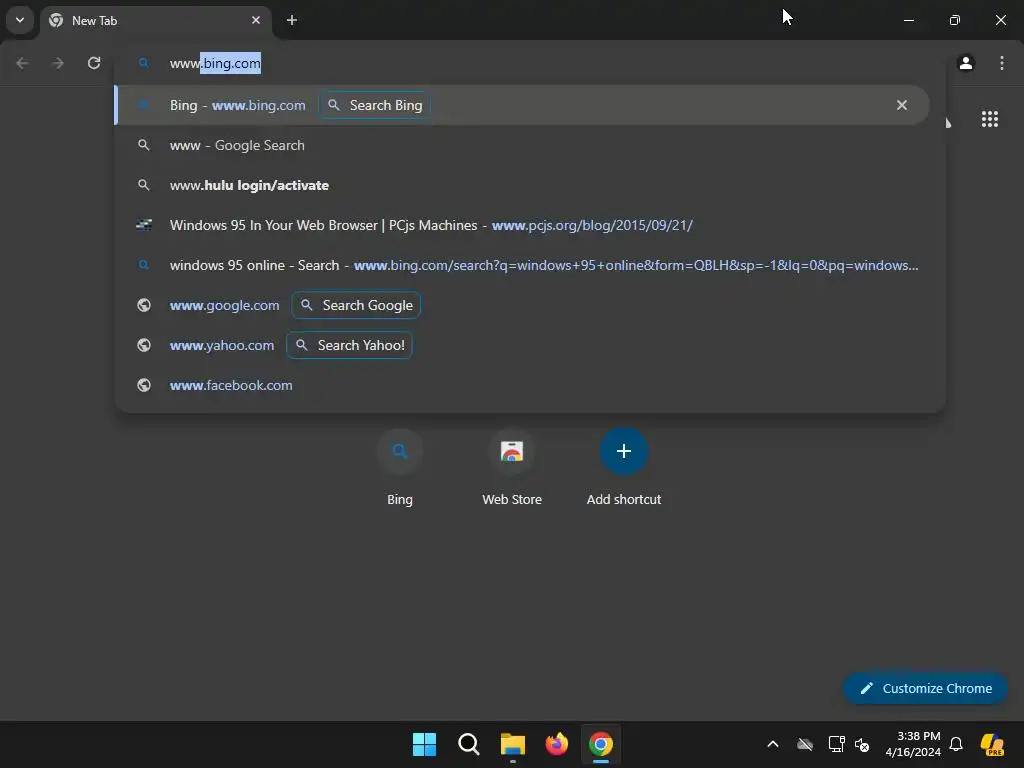1024x768 pixels.
Task: Click Customize Chrome button
Action: (925, 688)
